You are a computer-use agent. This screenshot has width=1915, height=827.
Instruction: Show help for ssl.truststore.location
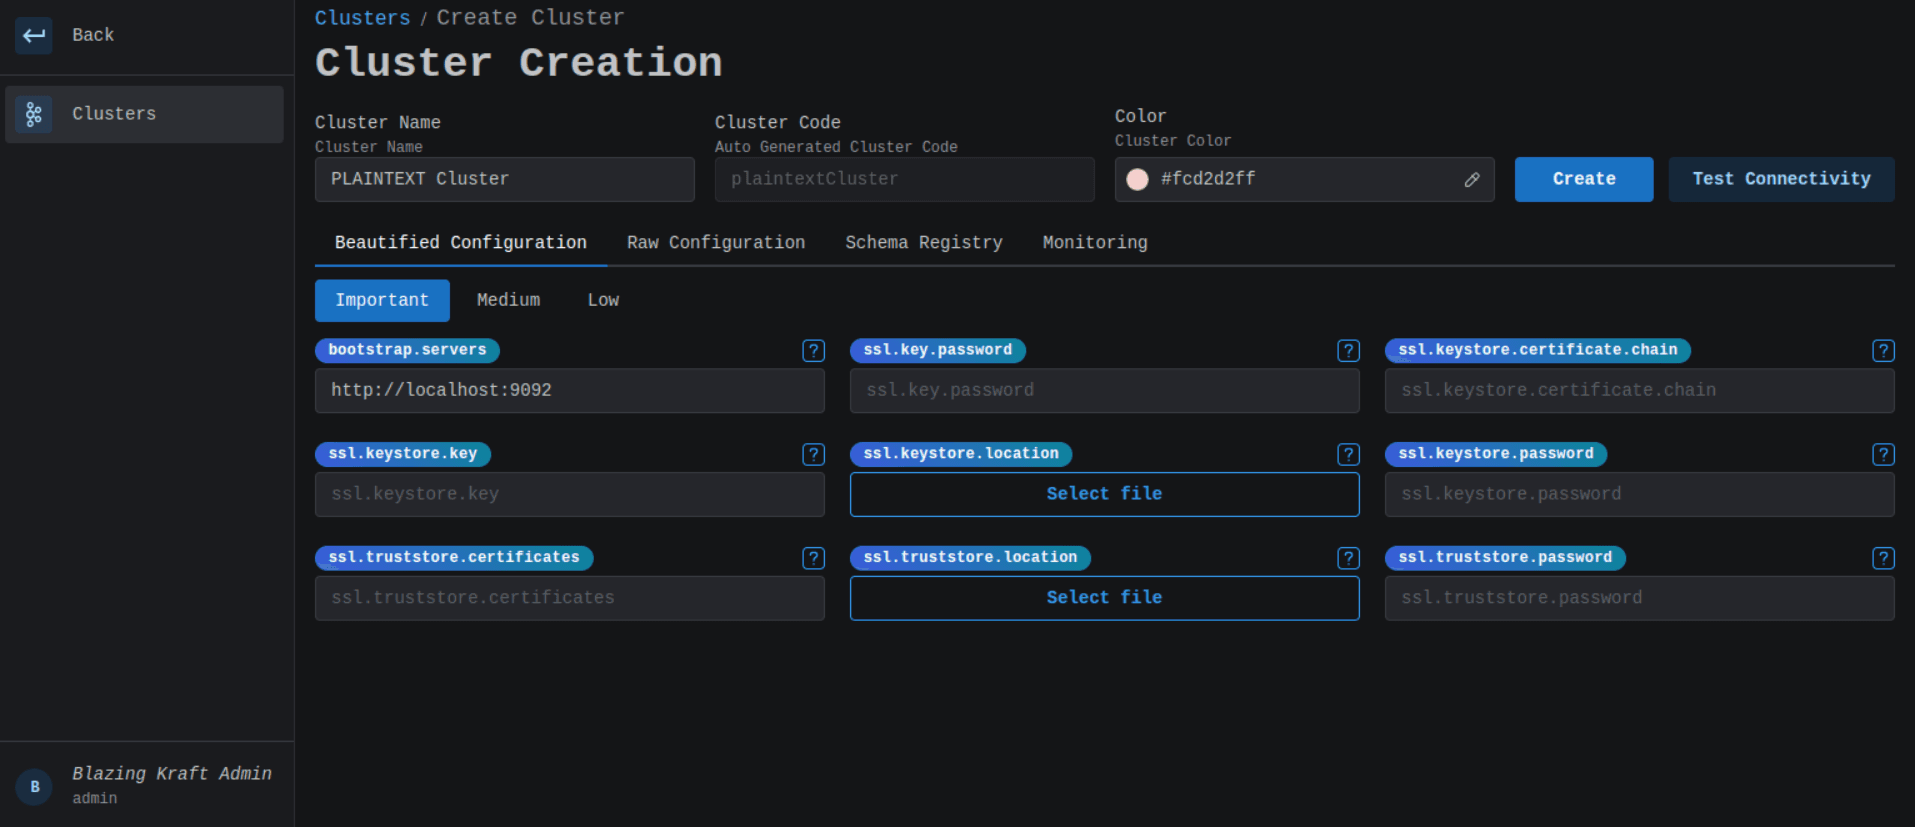tap(1349, 558)
